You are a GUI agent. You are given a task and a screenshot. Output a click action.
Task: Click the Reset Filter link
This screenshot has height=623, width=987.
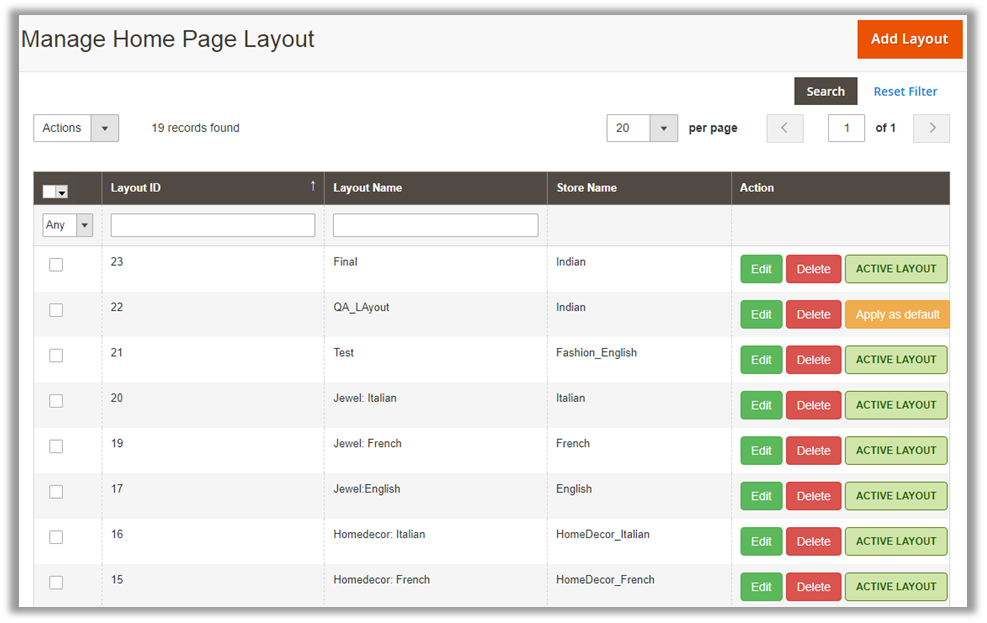[905, 91]
